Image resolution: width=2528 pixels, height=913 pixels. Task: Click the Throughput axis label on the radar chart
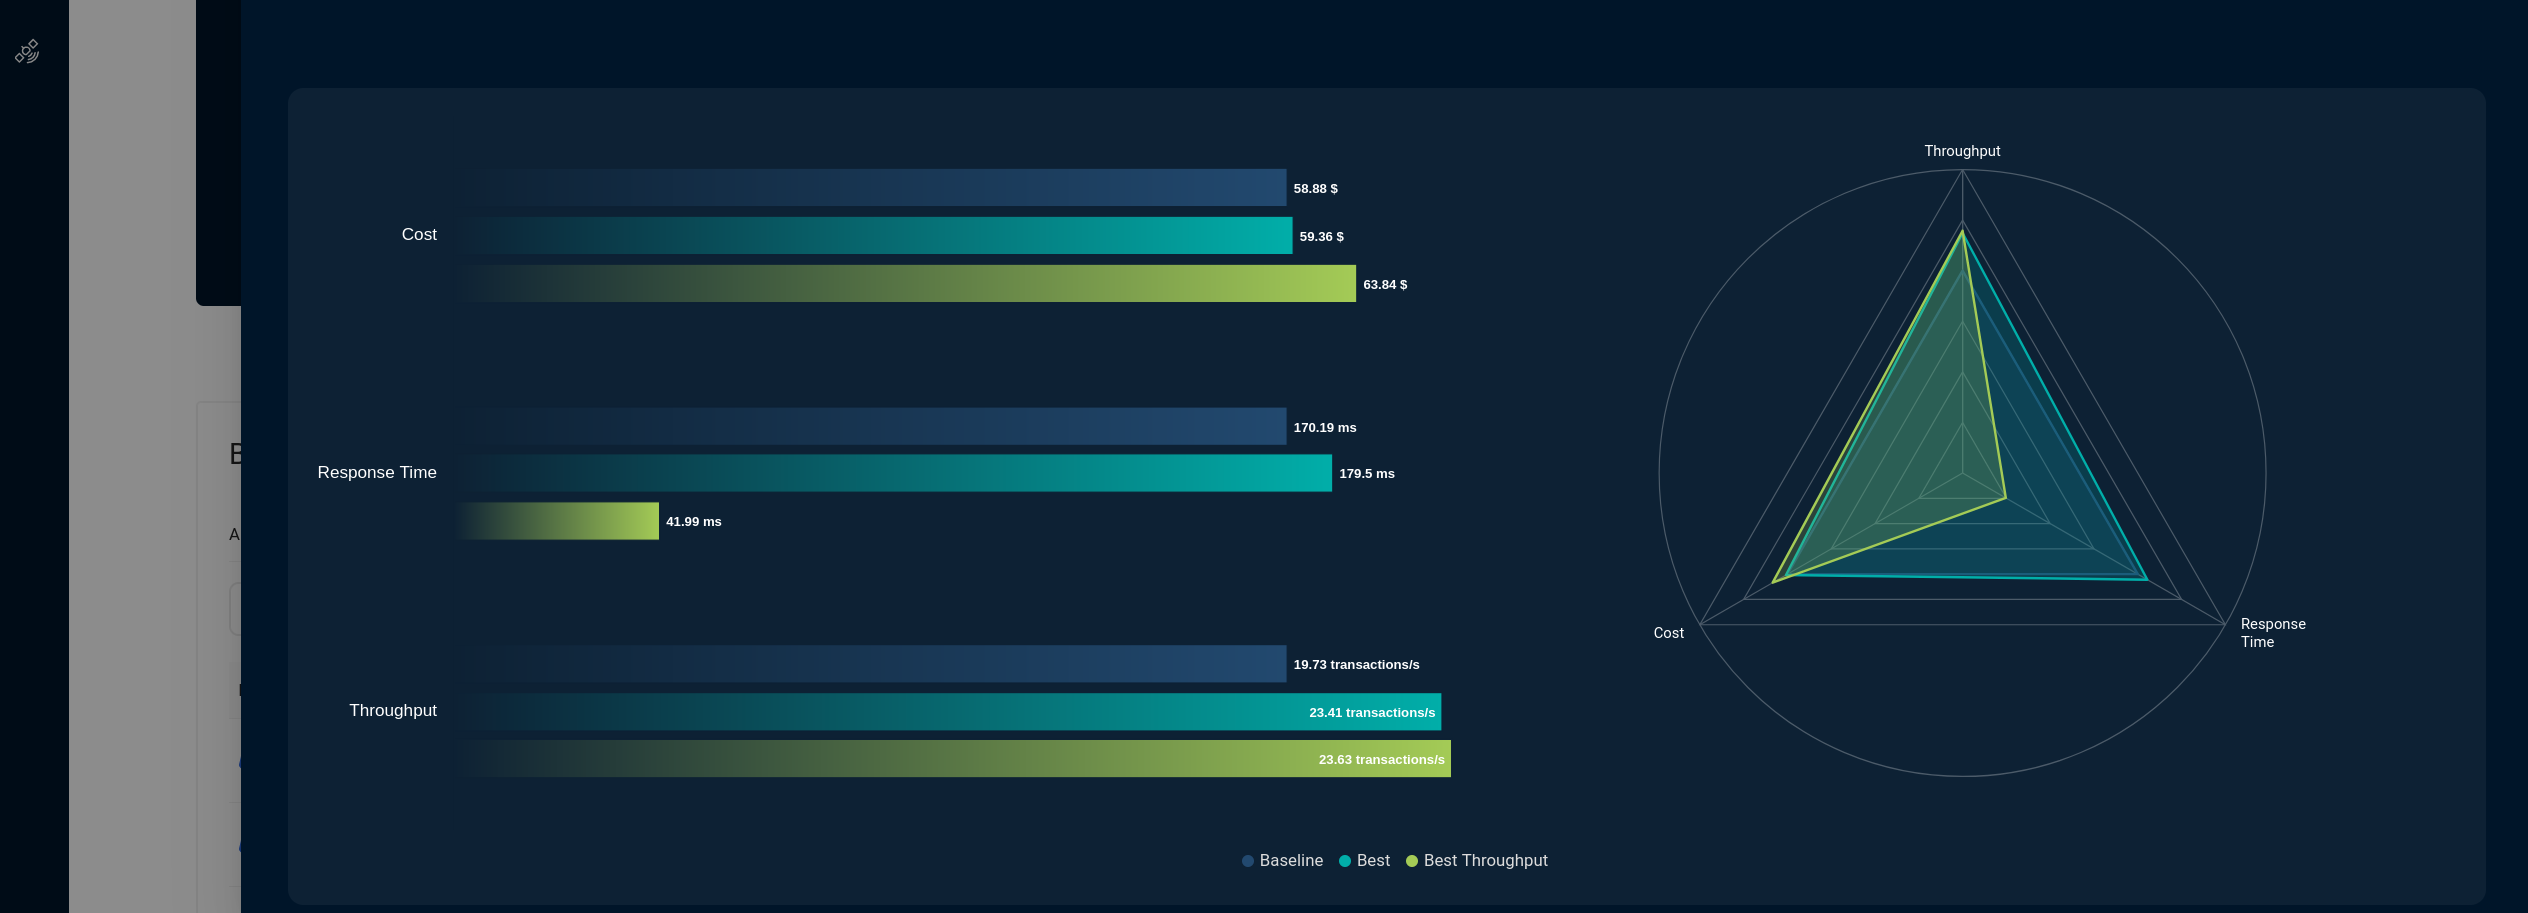(1962, 151)
